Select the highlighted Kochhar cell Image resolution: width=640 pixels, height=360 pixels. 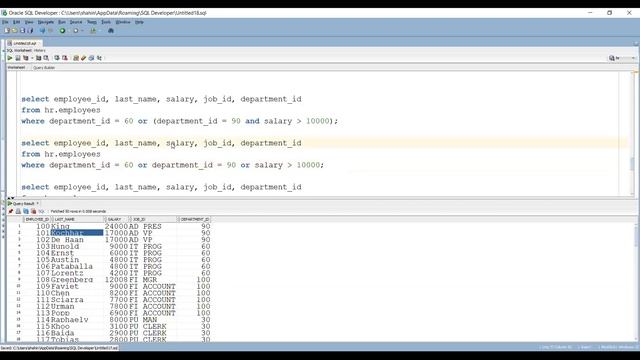77,233
